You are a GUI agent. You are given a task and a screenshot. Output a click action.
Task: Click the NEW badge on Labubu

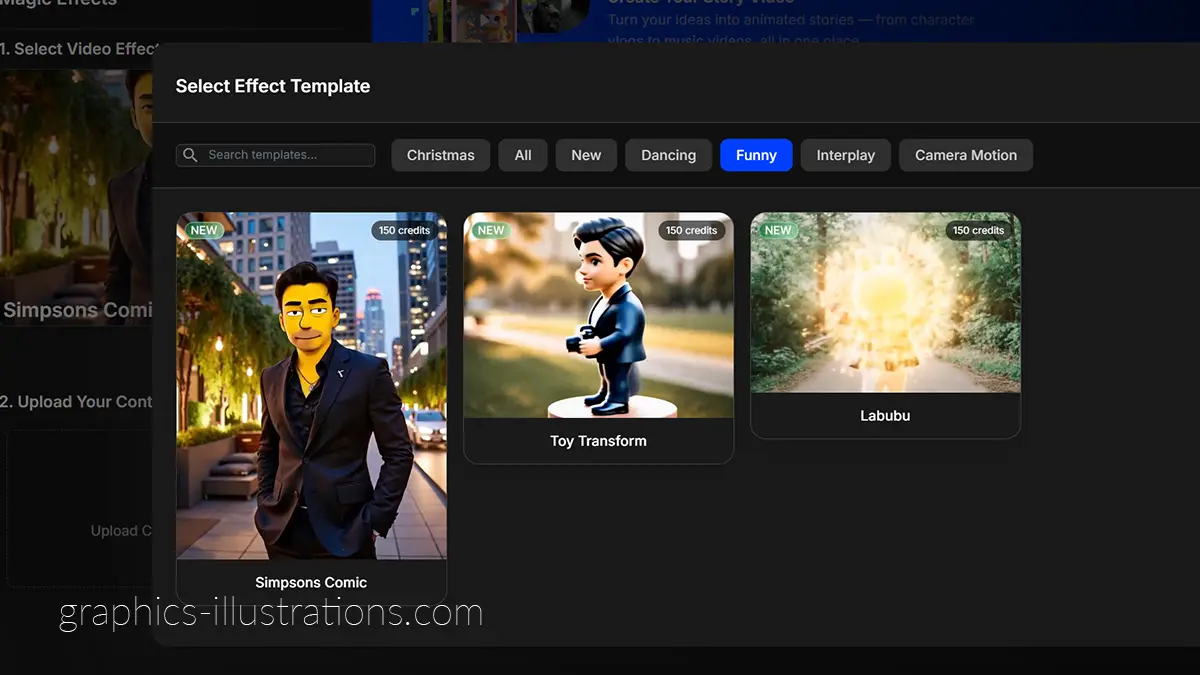(778, 230)
